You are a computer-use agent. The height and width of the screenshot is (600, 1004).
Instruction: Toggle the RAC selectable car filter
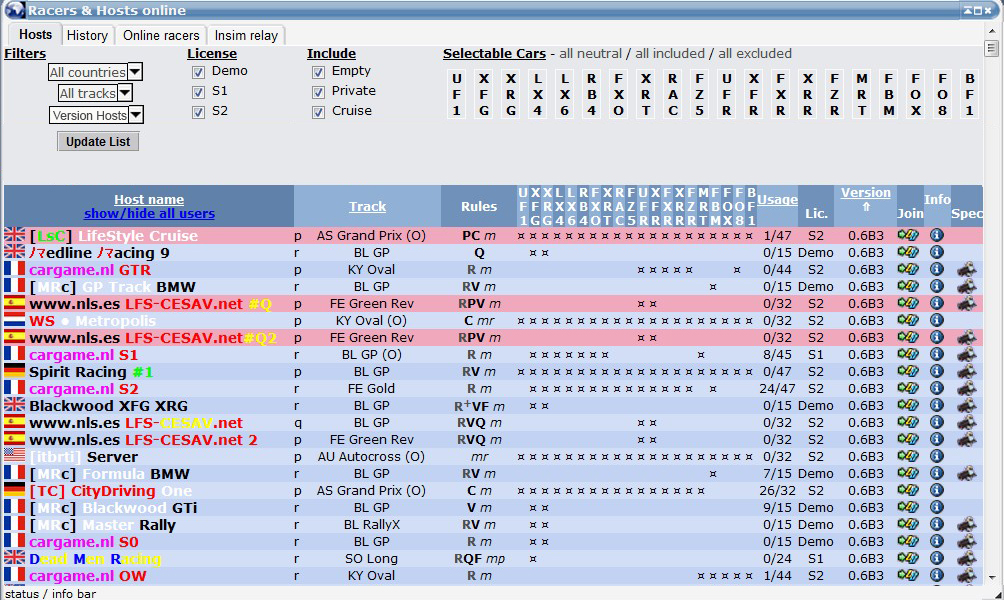point(672,94)
